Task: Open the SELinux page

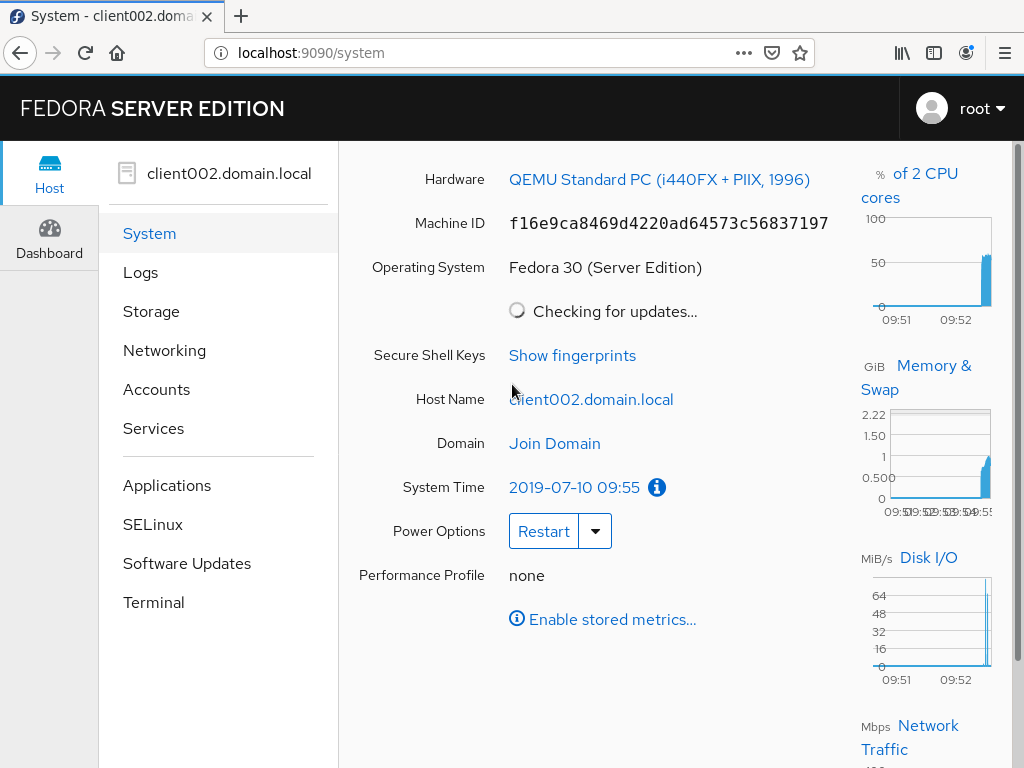Action: tap(219, 524)
